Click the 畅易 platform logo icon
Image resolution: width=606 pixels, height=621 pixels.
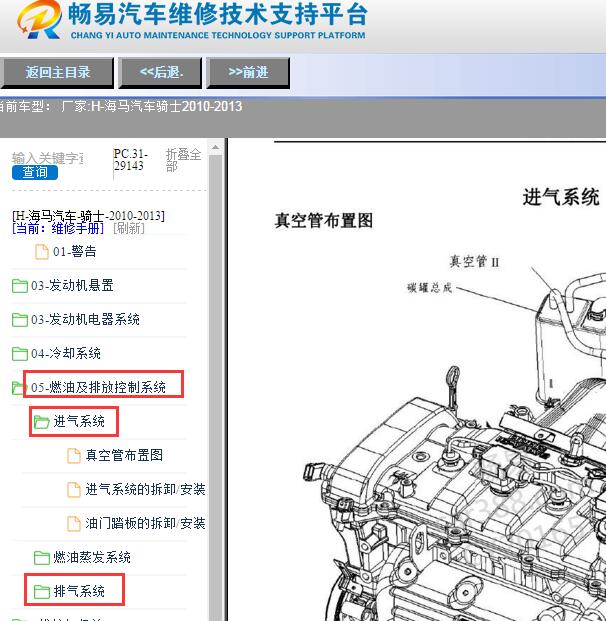40,20
